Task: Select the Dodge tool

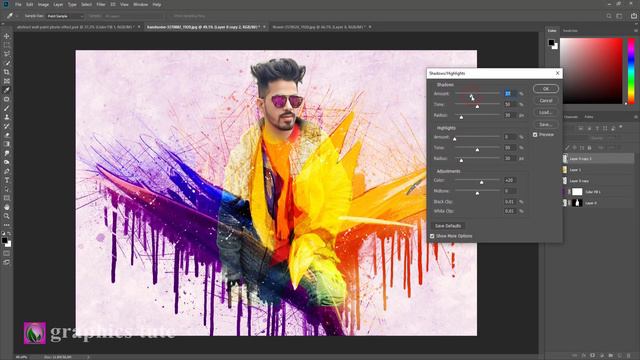Action: coord(7,162)
